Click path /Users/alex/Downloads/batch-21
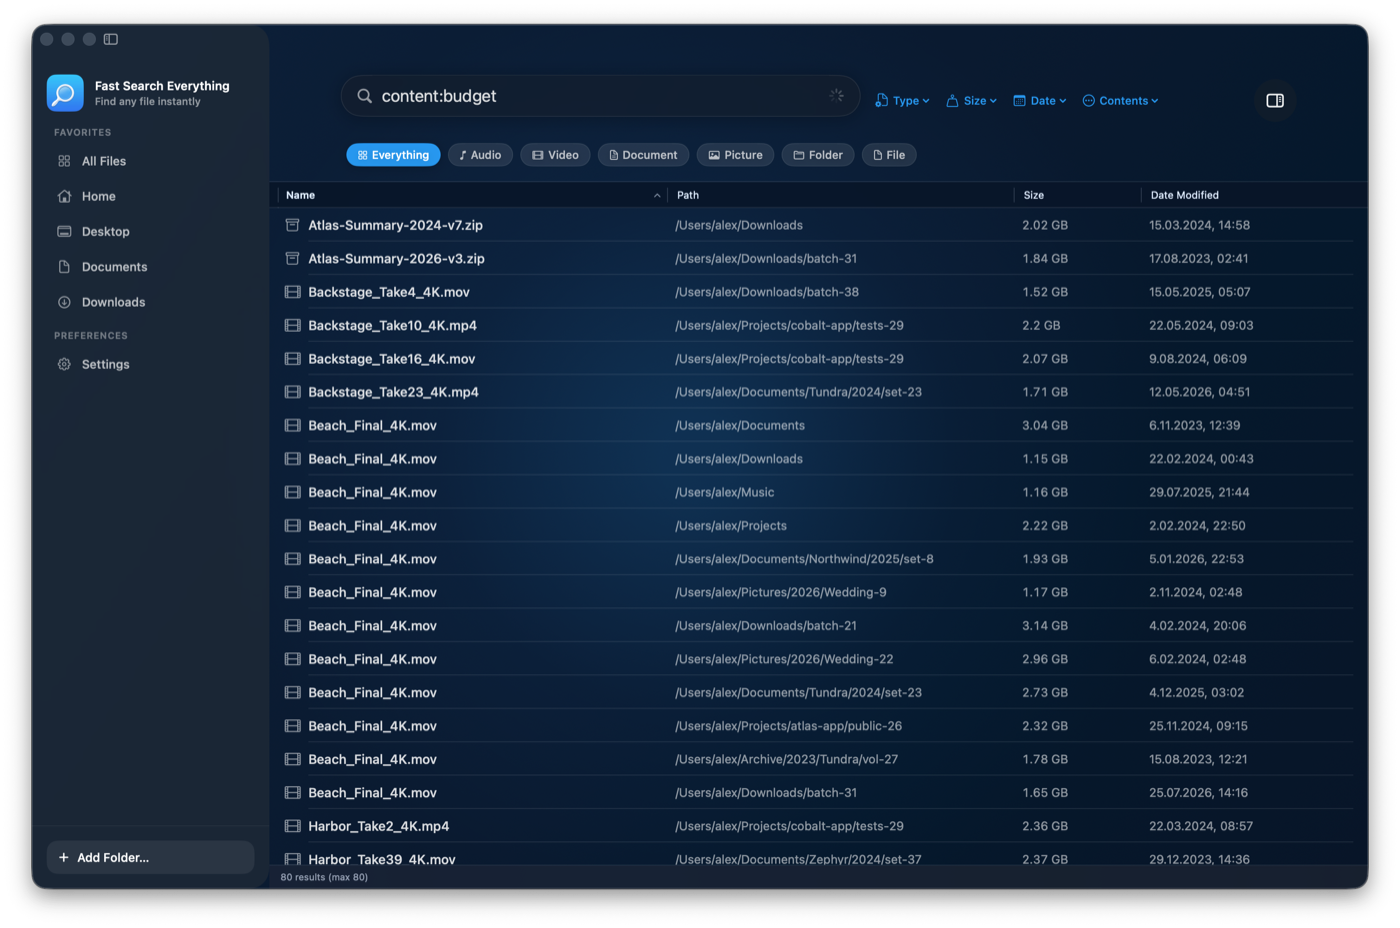This screenshot has height=928, width=1400. pyautogui.click(x=765, y=626)
